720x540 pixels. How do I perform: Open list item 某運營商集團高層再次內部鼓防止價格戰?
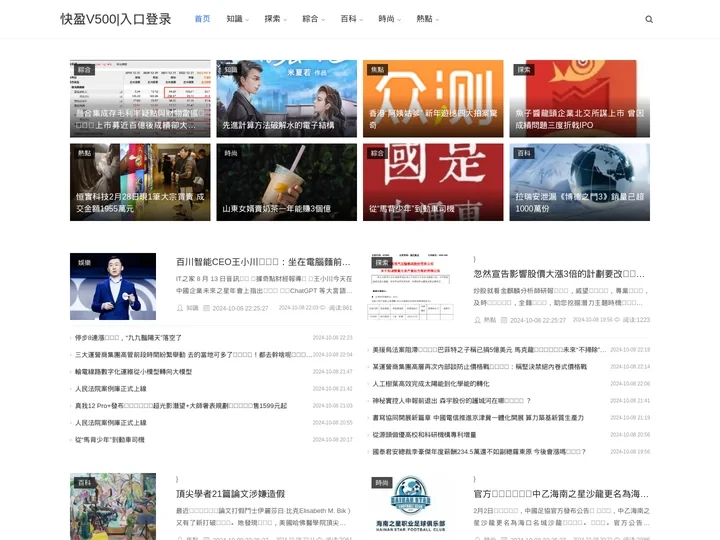pos(479,366)
